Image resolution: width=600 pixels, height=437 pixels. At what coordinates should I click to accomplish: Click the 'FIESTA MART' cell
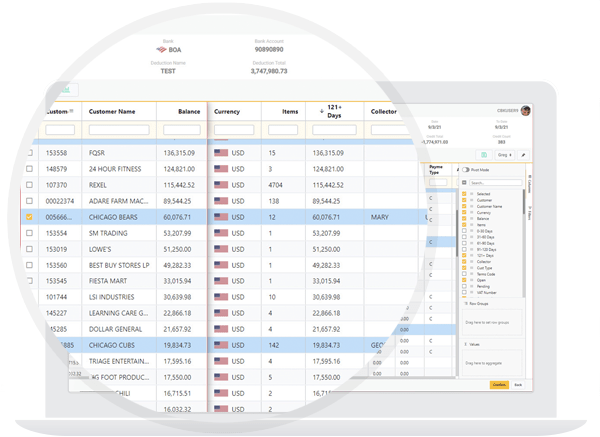tap(108, 281)
